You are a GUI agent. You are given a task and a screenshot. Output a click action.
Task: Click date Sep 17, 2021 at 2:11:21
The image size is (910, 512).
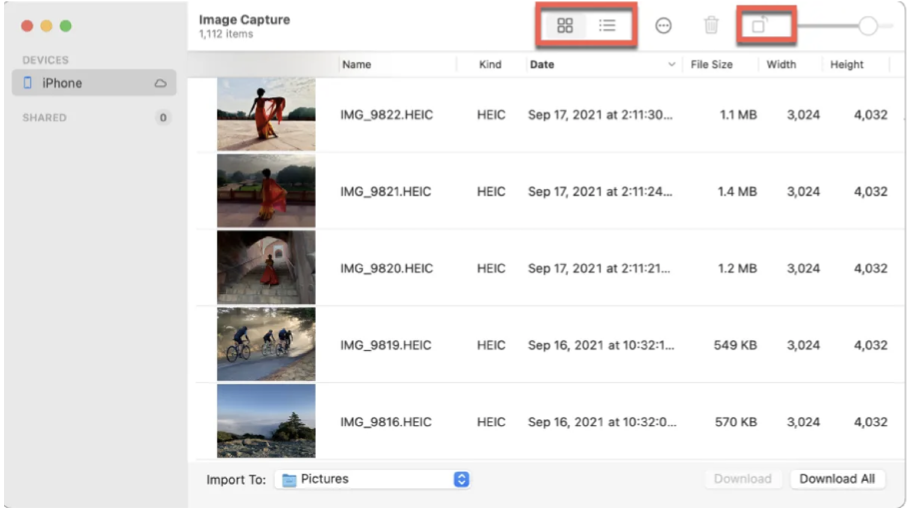coord(599,268)
